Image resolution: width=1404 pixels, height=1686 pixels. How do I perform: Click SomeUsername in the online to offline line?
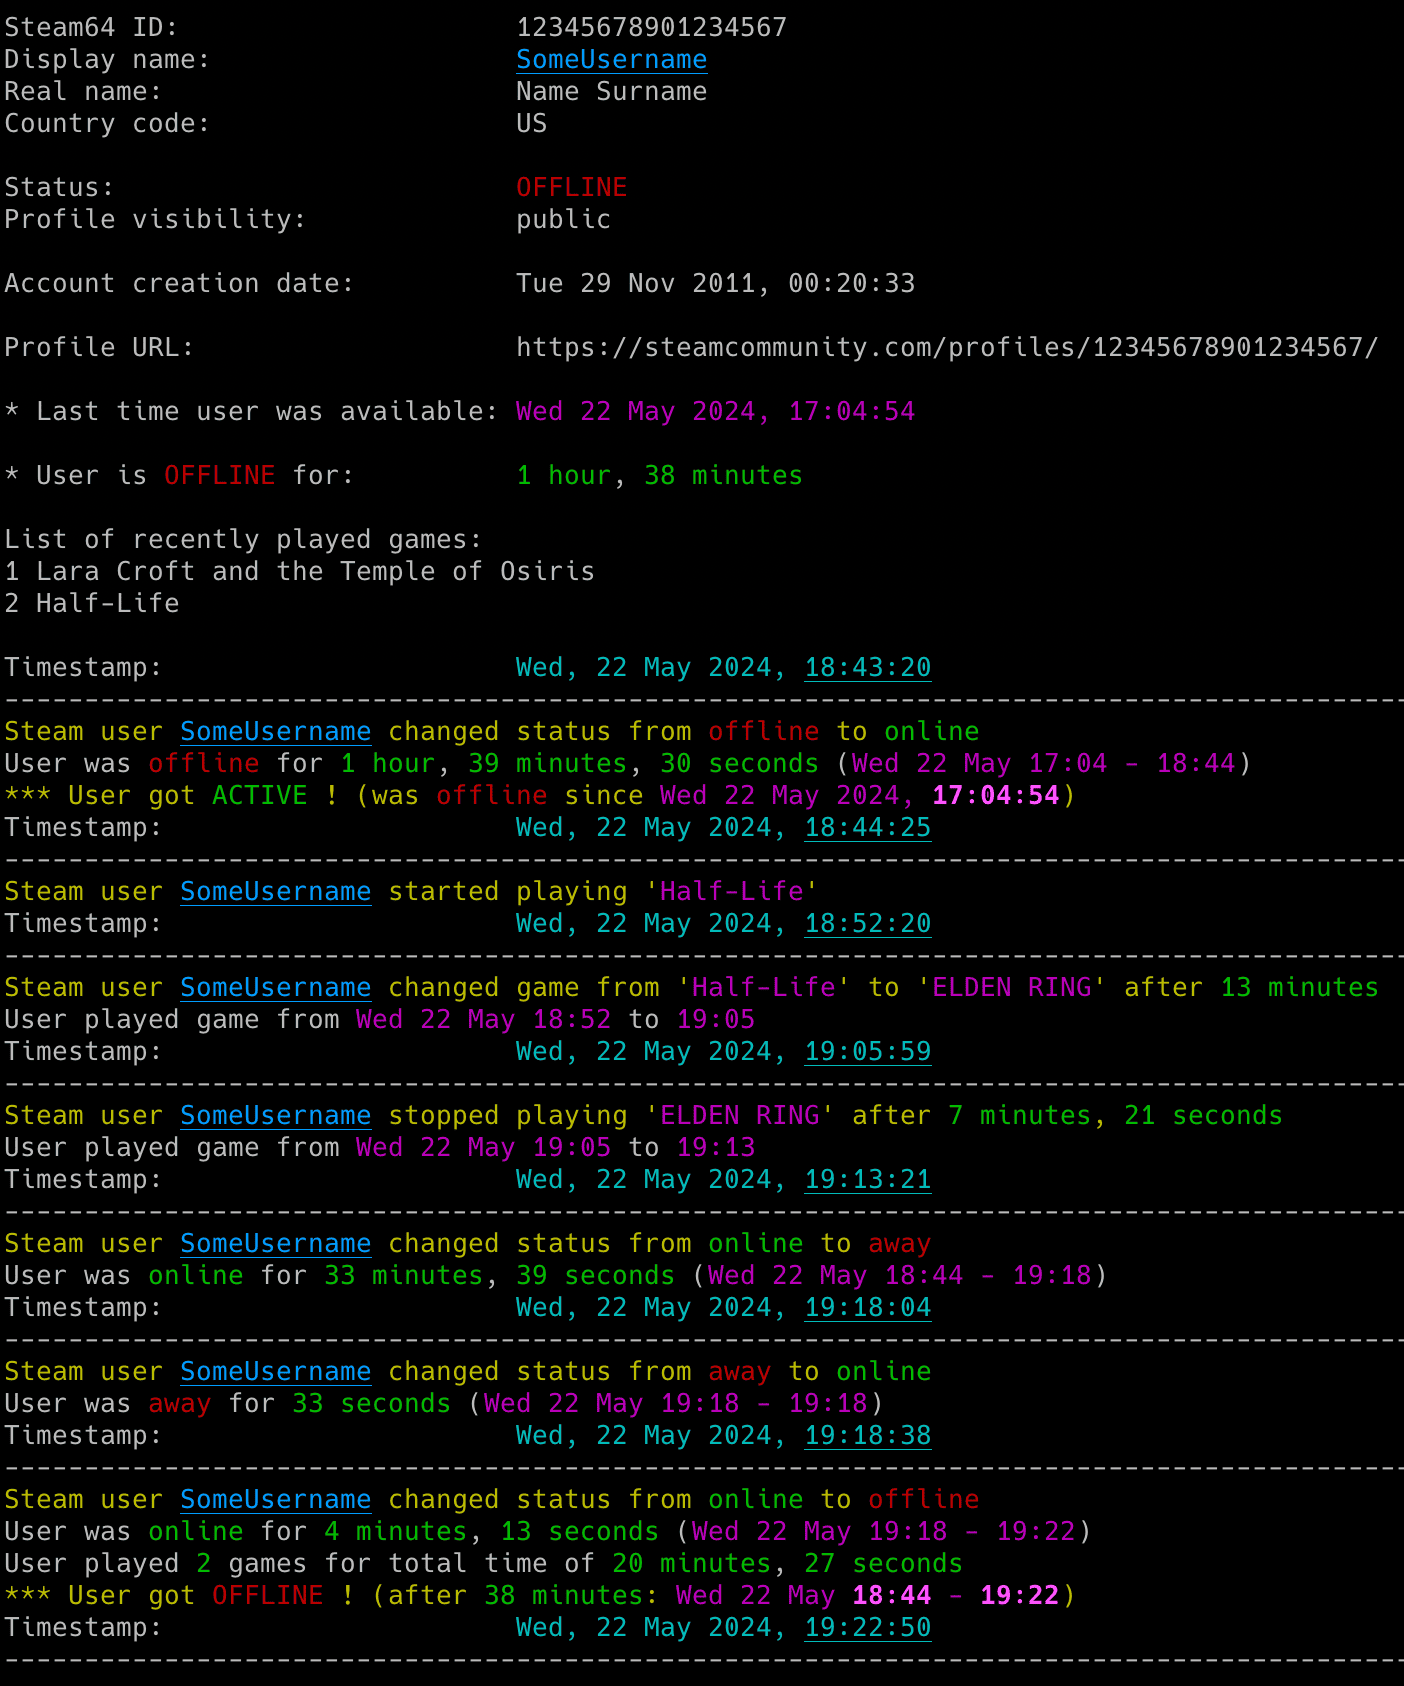click(x=276, y=1500)
